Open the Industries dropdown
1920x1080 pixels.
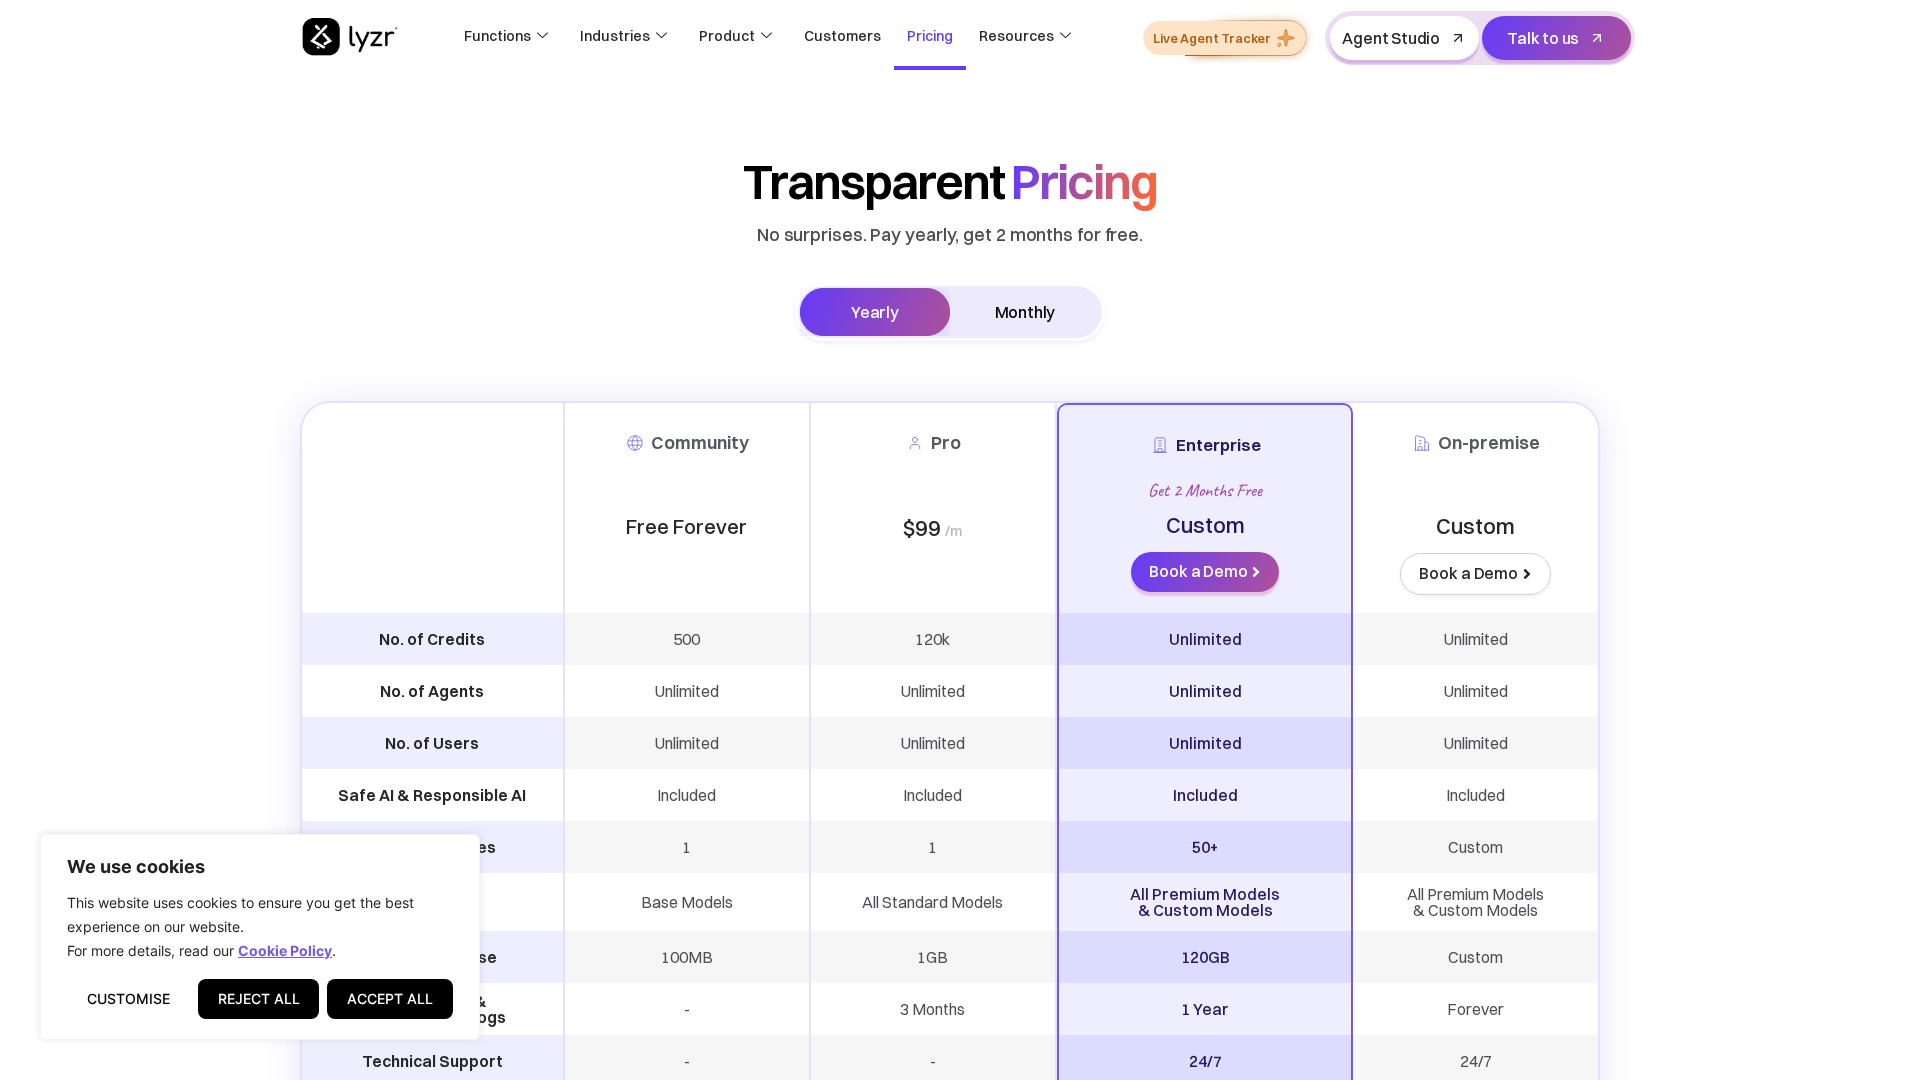coord(623,36)
